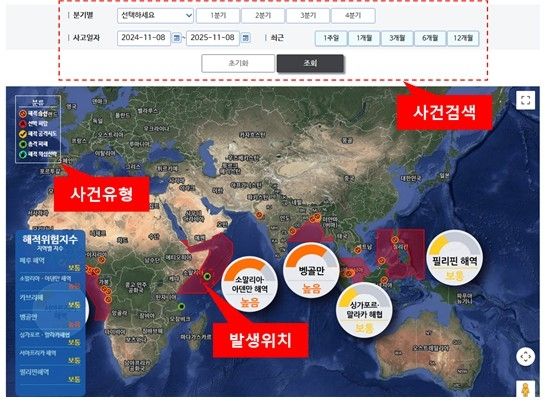
Task: Select the 1분기 quarter button
Action: [218, 16]
